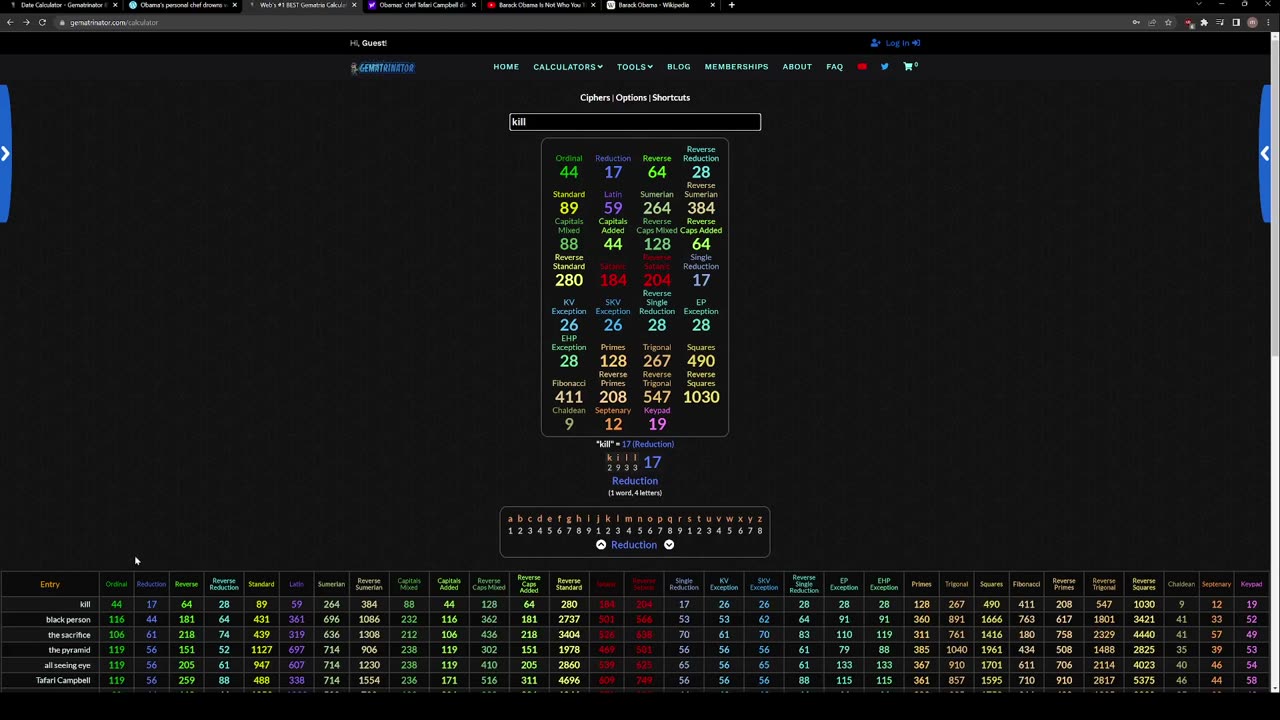The height and width of the screenshot is (720, 1280).
Task: Select the Latin value 59
Action: click(613, 208)
